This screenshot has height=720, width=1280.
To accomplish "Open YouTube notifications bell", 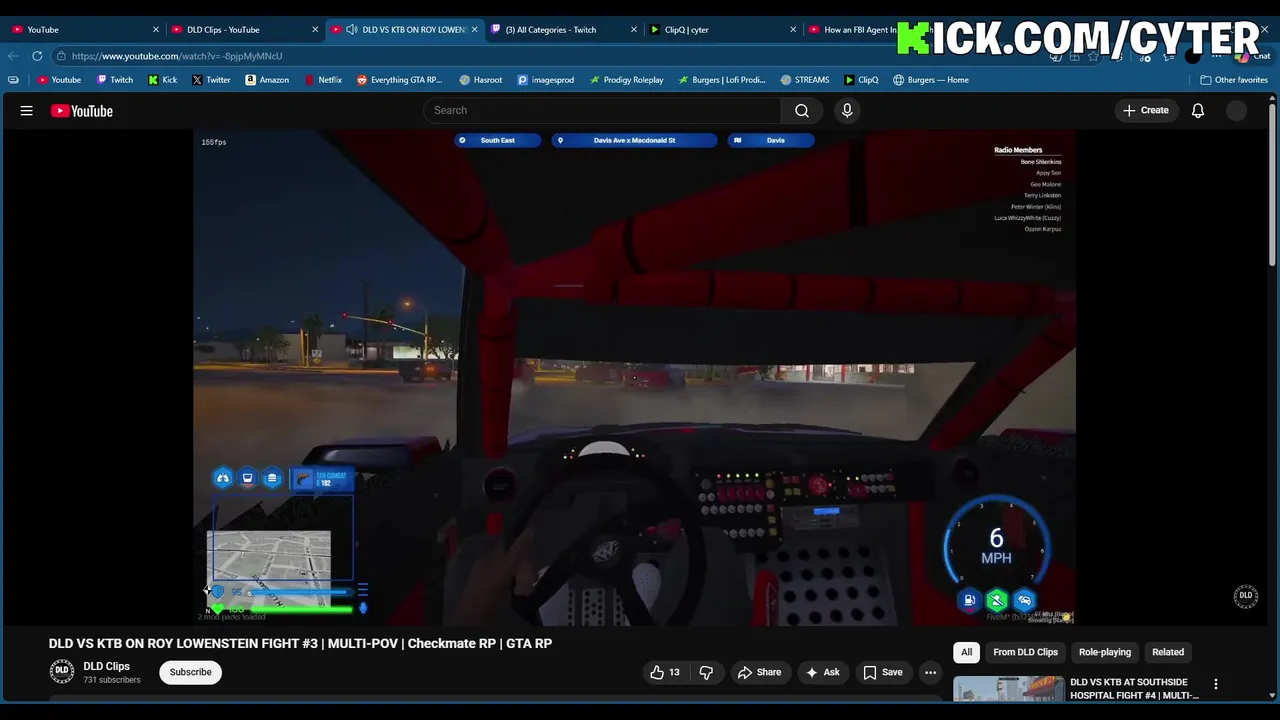I will [1198, 111].
